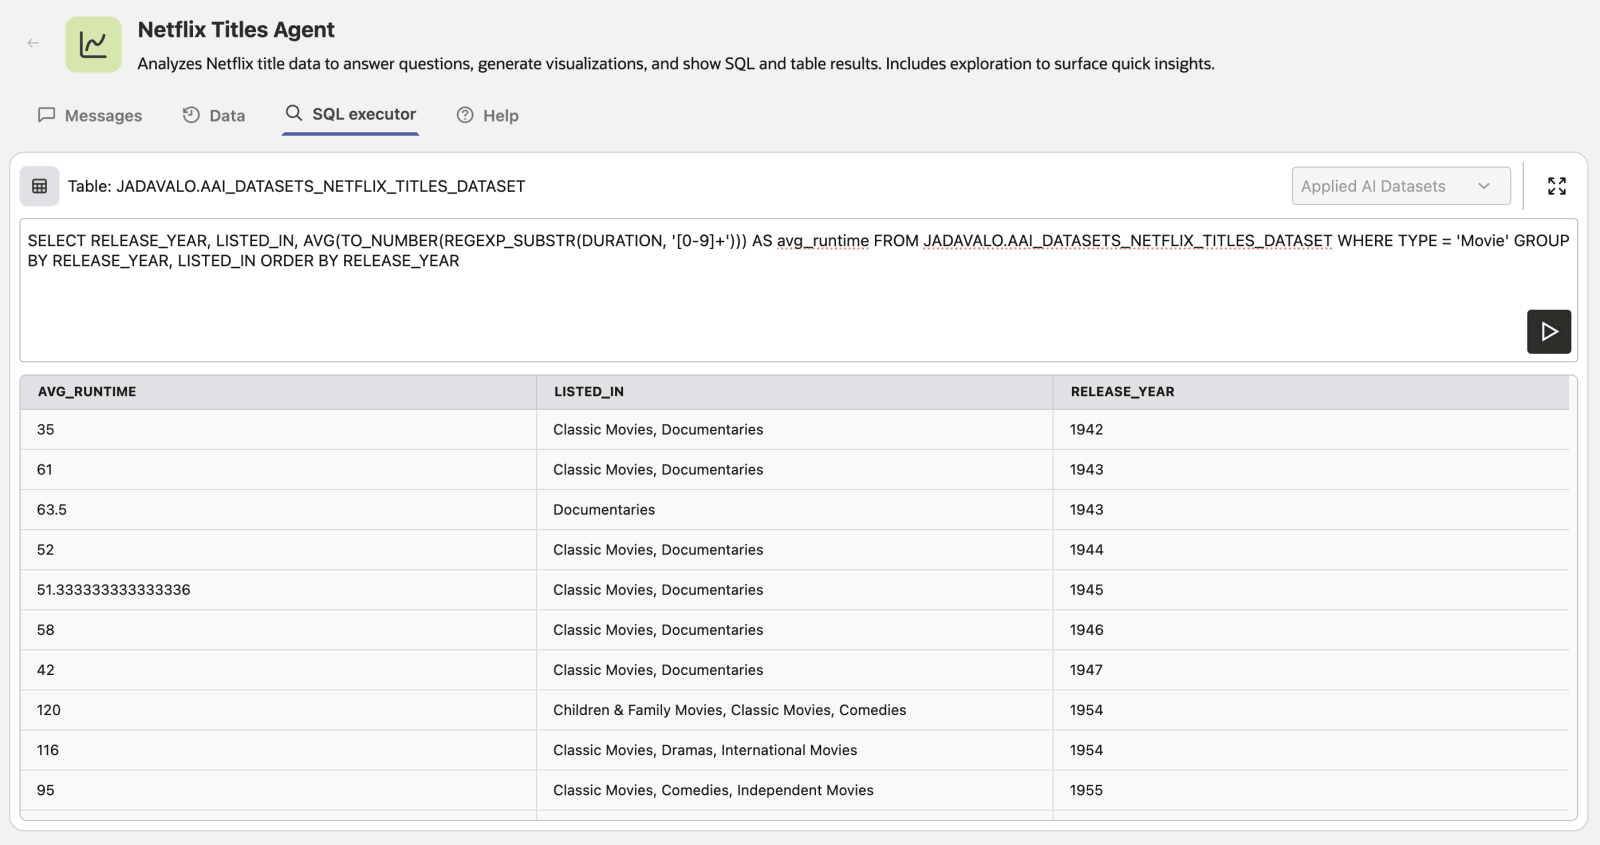Open the Help tab
This screenshot has width=1600, height=845.
tap(488, 115)
